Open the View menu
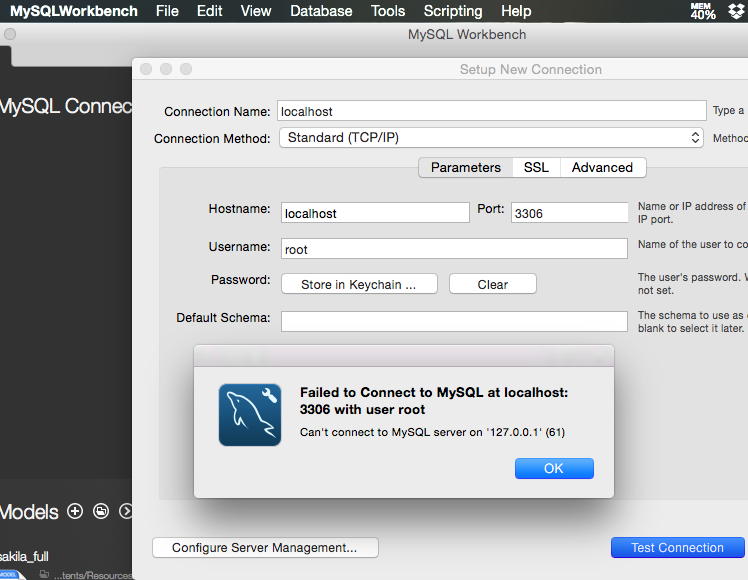 point(256,11)
